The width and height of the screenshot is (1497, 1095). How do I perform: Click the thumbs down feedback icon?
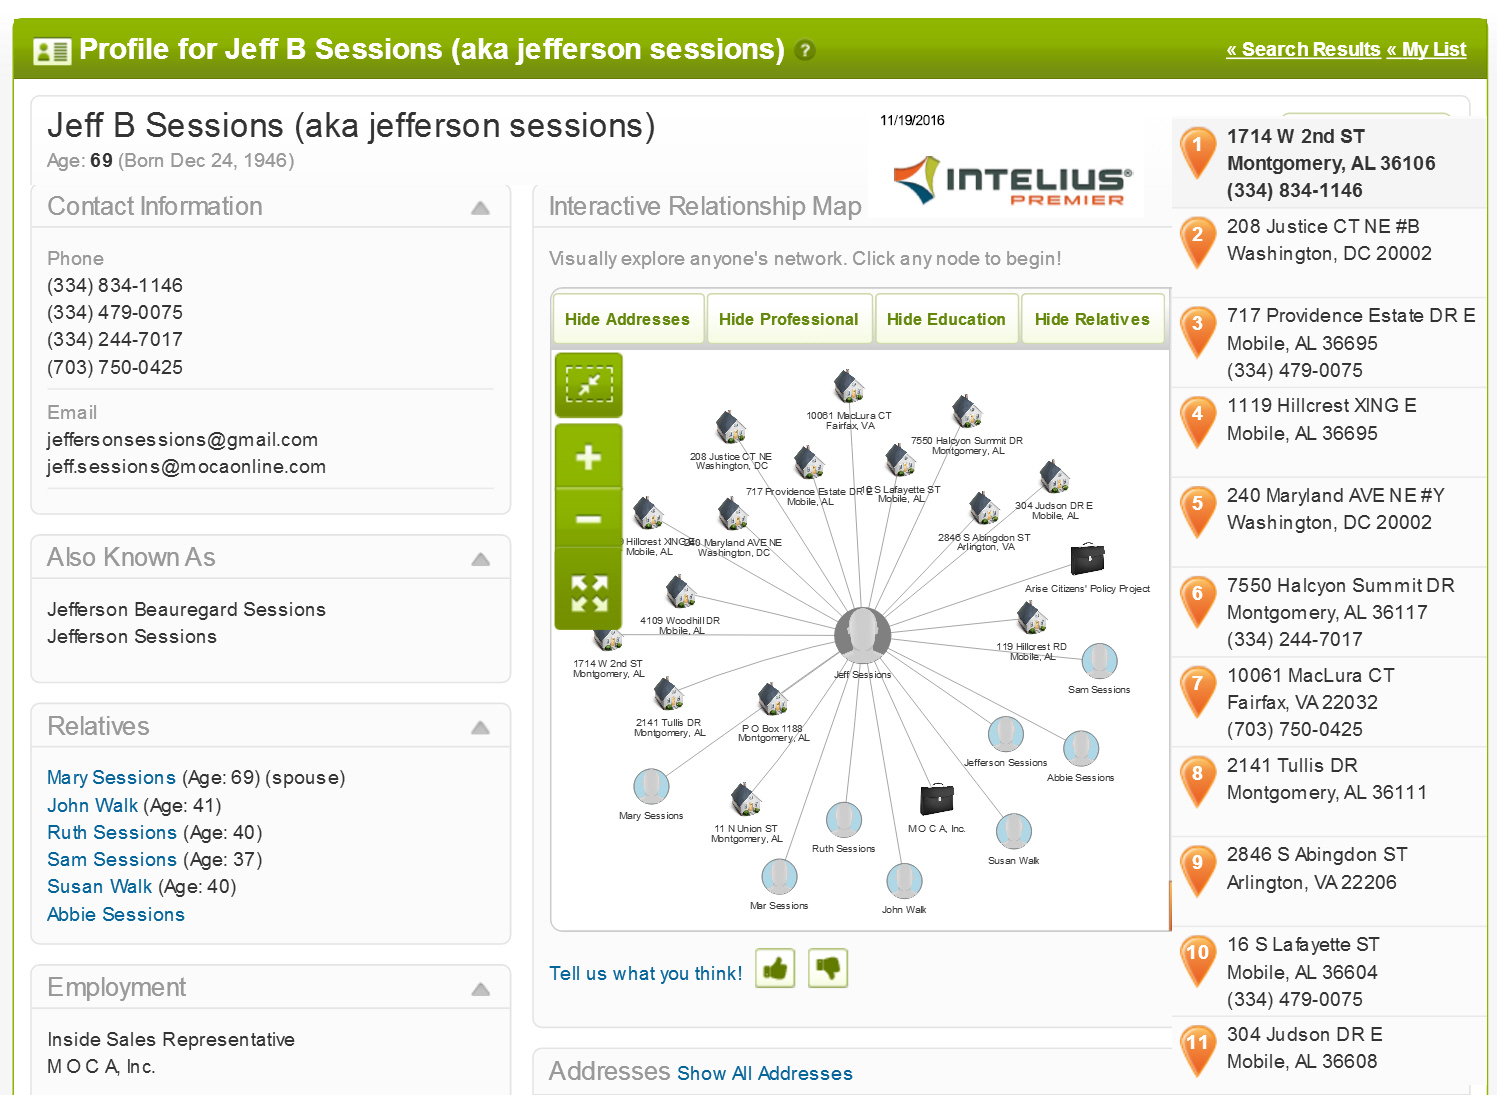tap(828, 968)
